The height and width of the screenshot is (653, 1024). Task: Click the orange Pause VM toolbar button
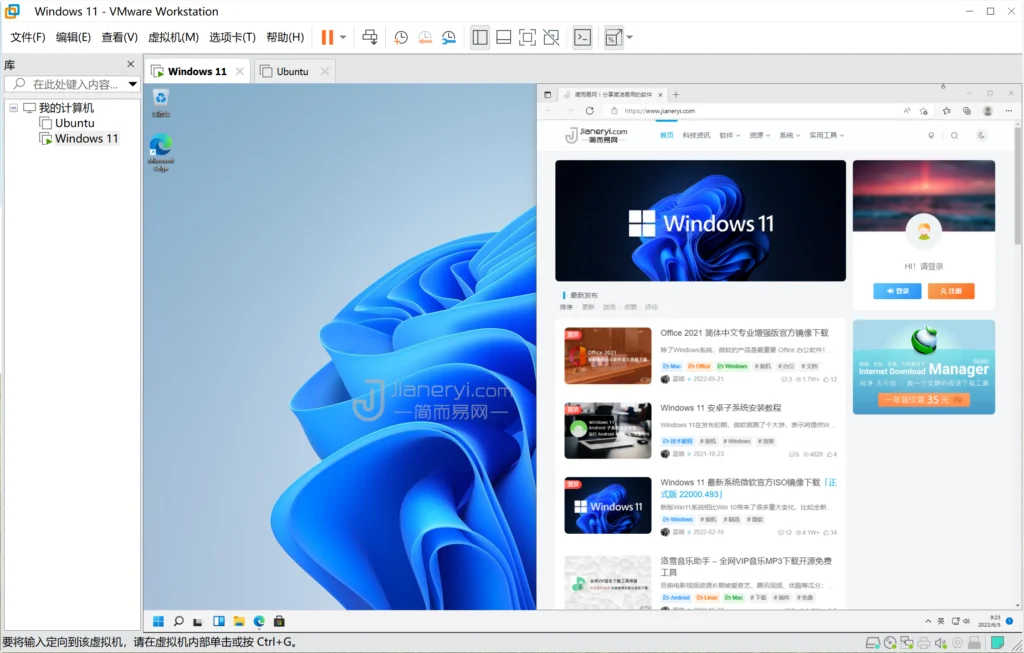pyautogui.click(x=327, y=37)
